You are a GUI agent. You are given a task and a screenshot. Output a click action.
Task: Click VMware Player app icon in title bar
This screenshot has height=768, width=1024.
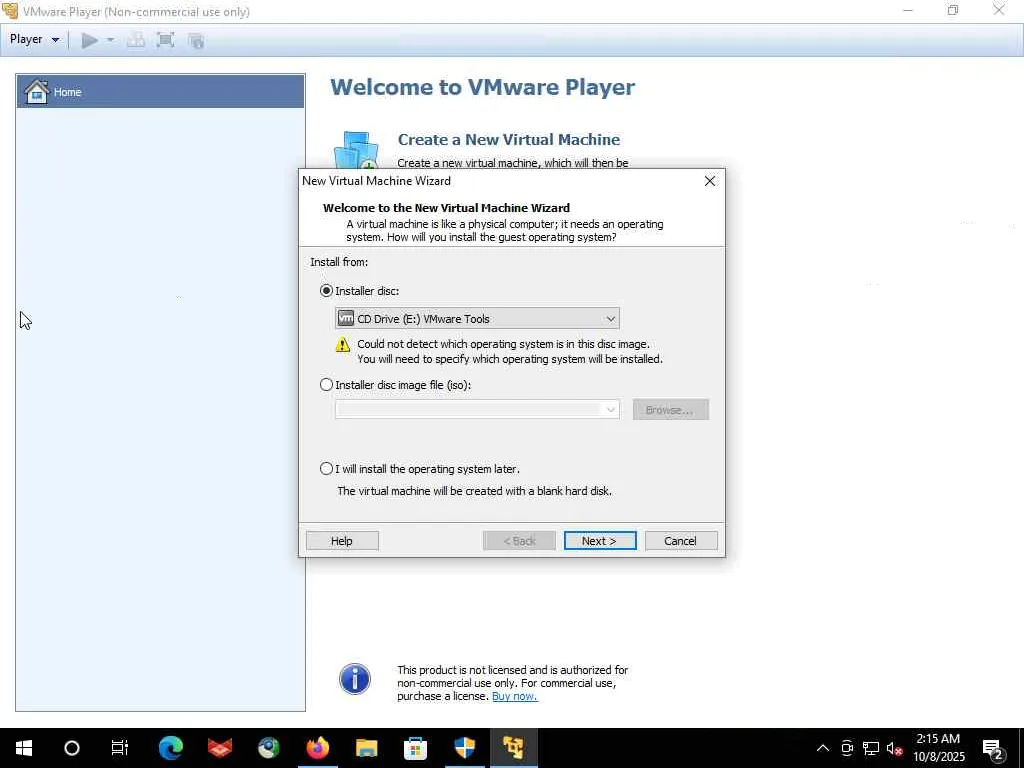pyautogui.click(x=10, y=11)
